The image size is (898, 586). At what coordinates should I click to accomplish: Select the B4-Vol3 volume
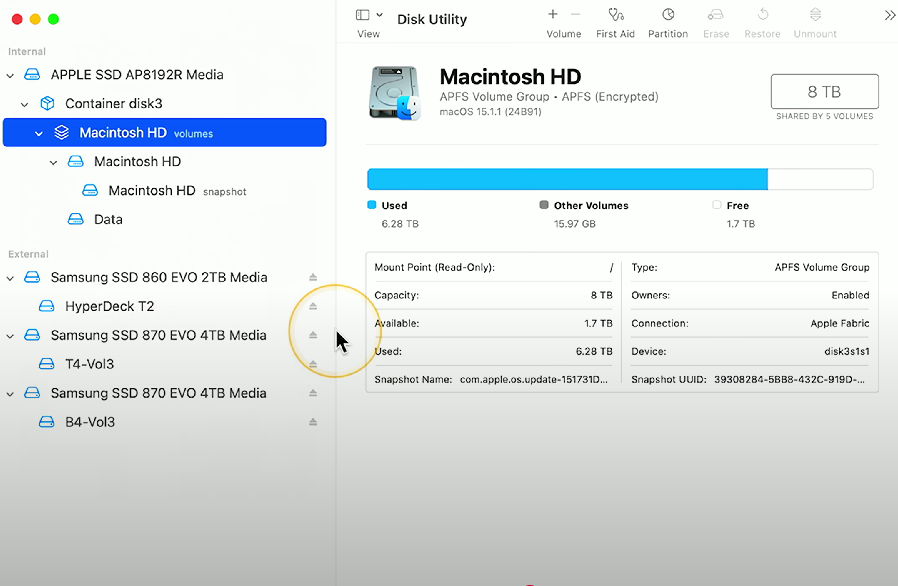[x=165, y=422]
